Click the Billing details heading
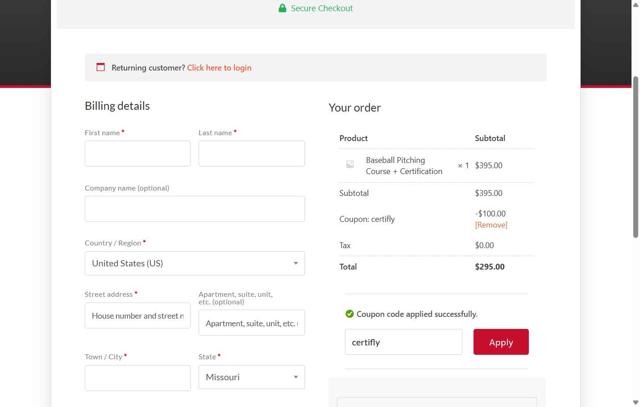Screen dimensions: 640x407 tap(117, 106)
